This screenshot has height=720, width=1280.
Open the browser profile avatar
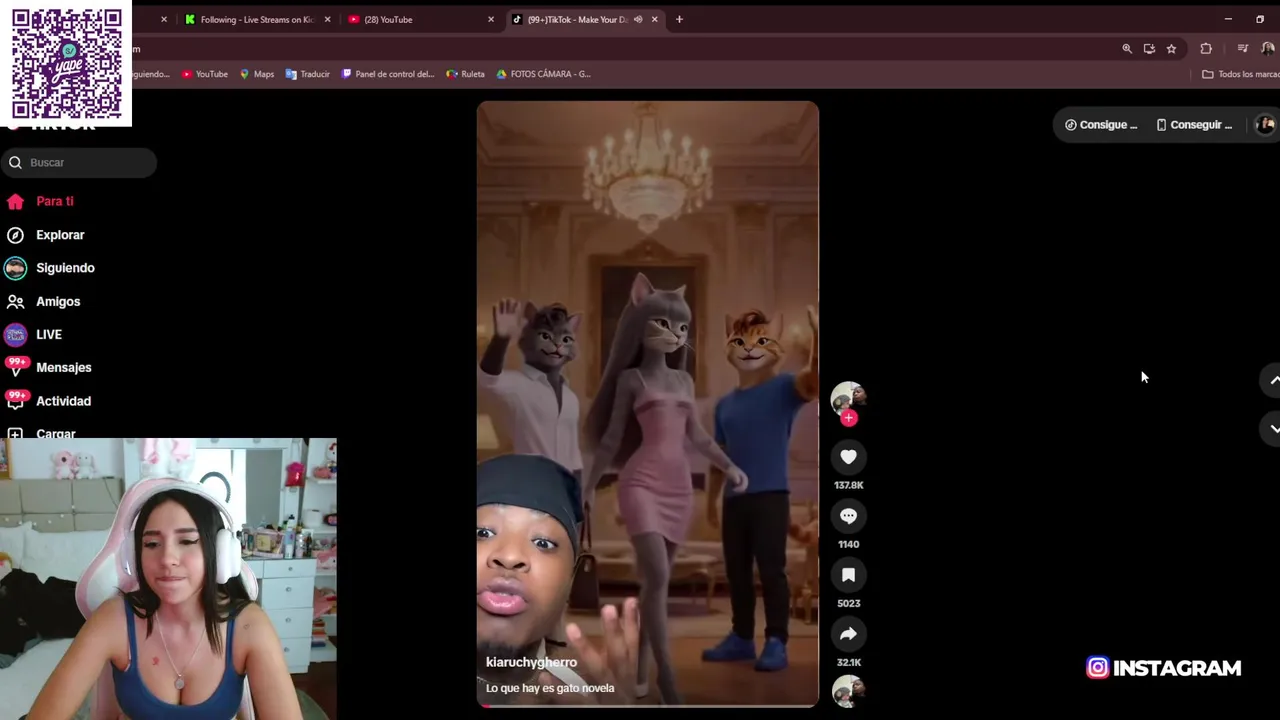click(1268, 48)
